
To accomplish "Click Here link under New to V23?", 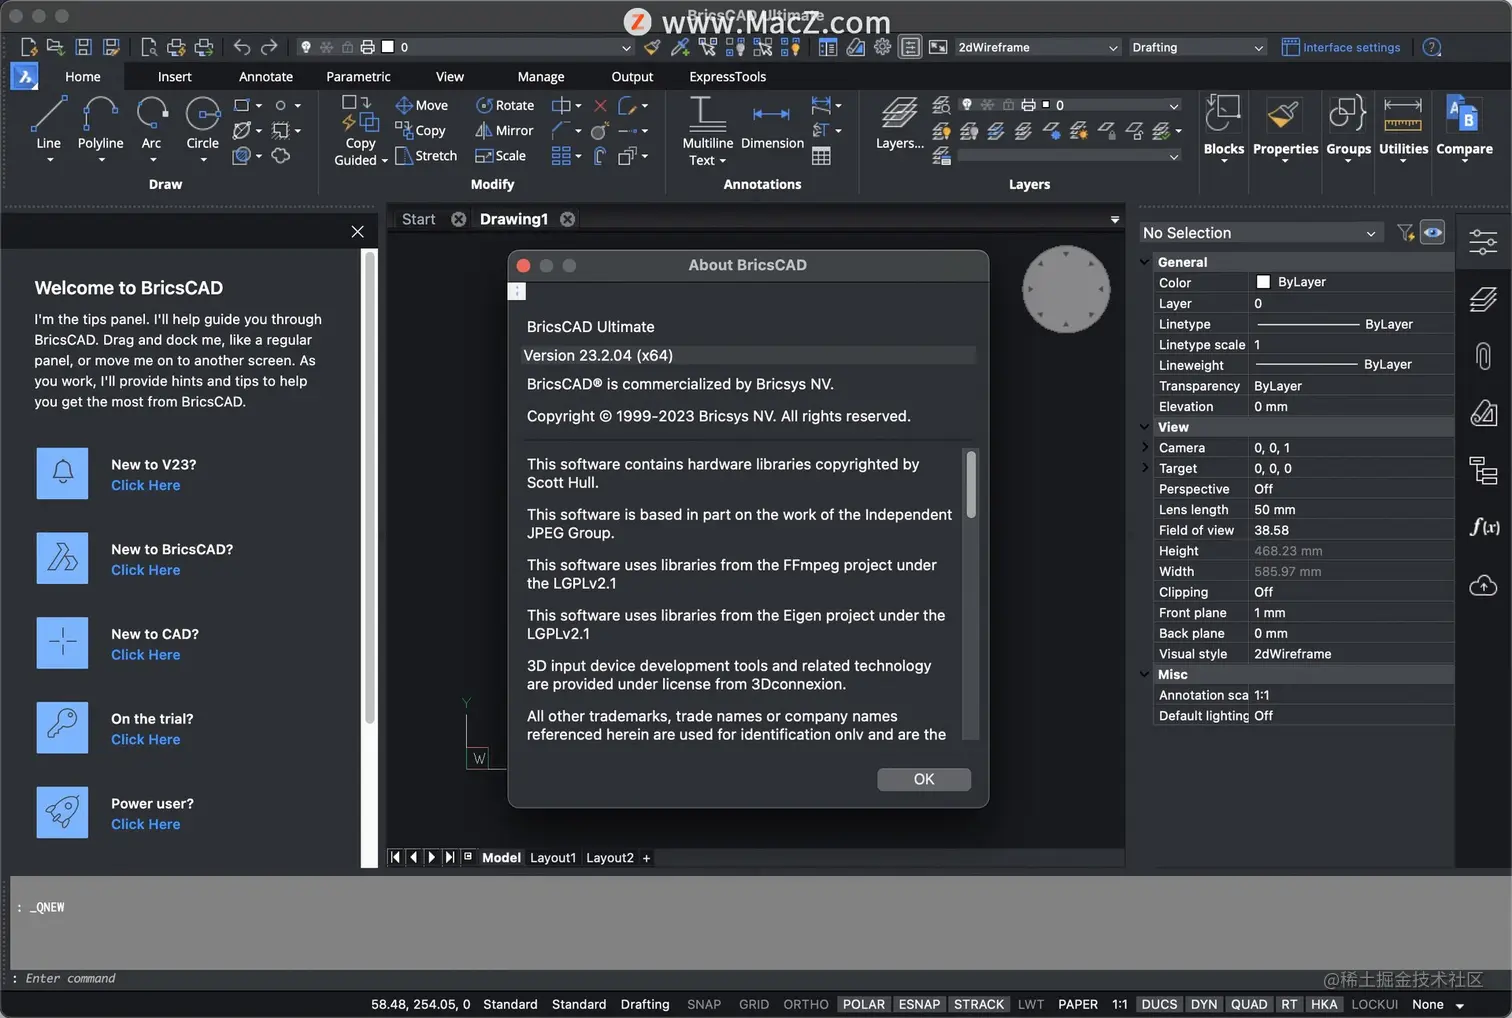I will (x=146, y=485).
